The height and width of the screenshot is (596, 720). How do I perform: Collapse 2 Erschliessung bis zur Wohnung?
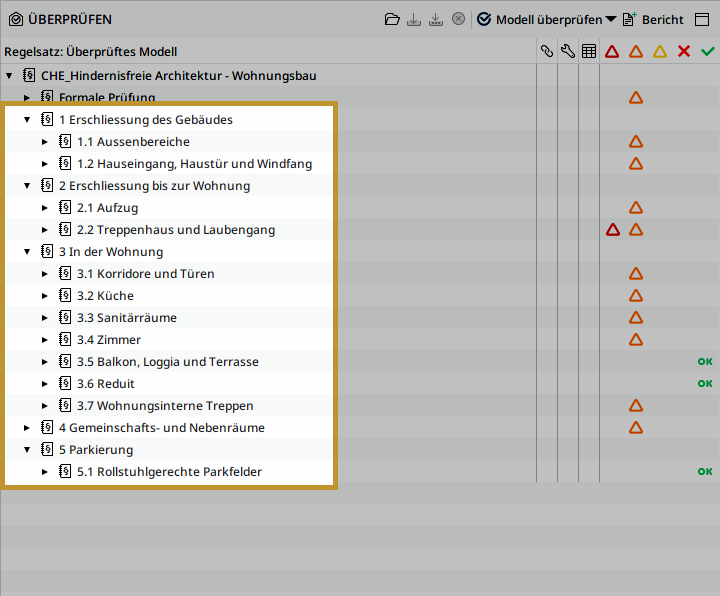tap(27, 186)
